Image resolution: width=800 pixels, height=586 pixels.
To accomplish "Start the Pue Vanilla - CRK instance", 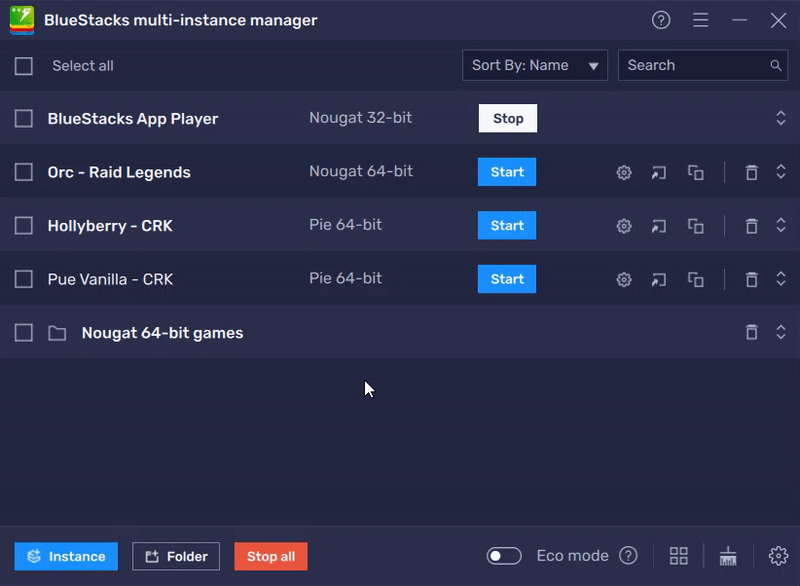I will point(507,279).
